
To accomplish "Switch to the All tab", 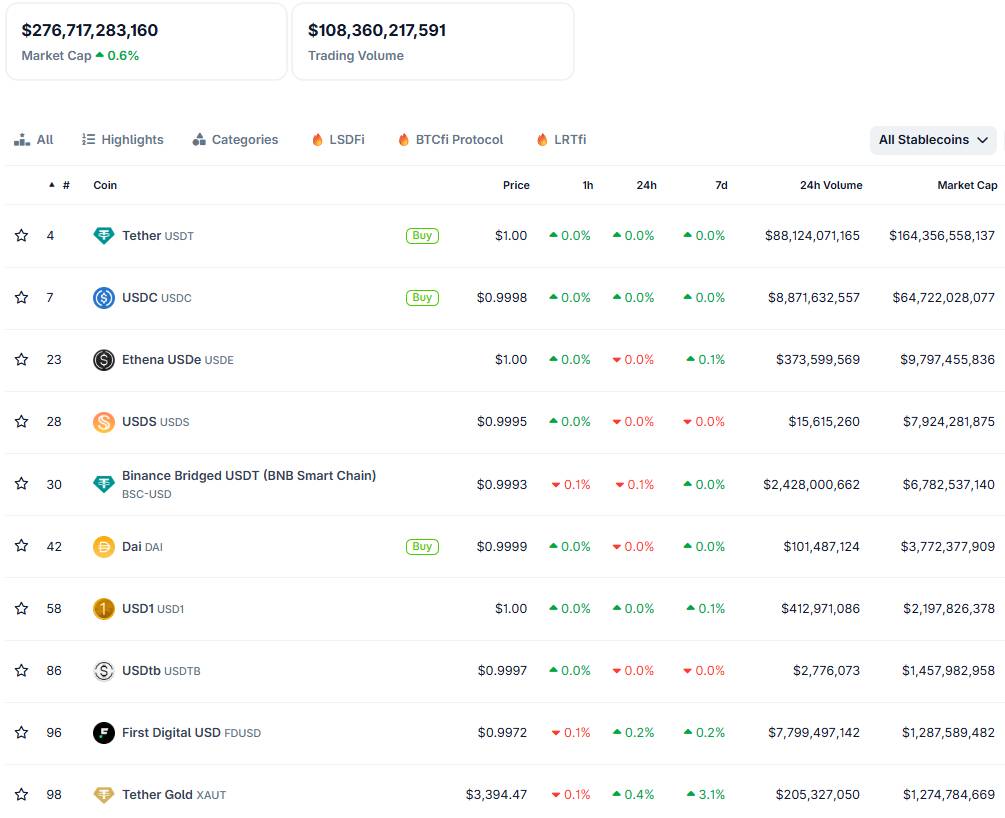I will click(34, 140).
